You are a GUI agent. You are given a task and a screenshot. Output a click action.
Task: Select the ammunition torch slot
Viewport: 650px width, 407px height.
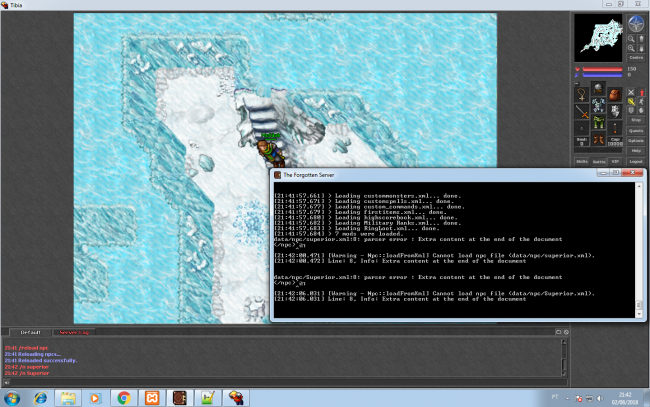click(615, 128)
